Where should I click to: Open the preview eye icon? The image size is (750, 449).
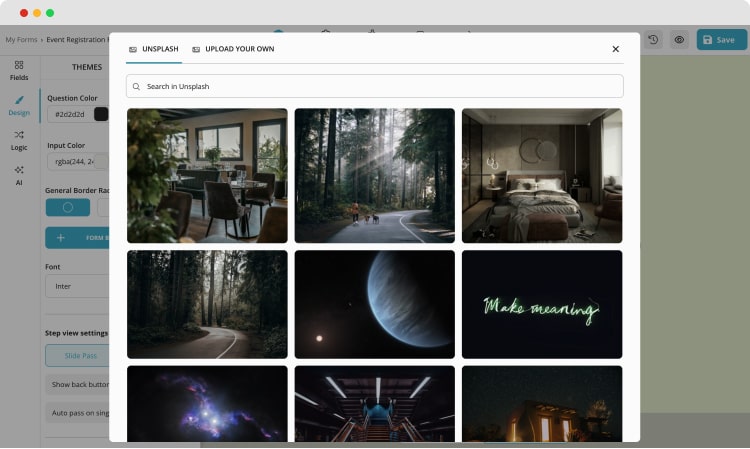pyautogui.click(x=679, y=40)
